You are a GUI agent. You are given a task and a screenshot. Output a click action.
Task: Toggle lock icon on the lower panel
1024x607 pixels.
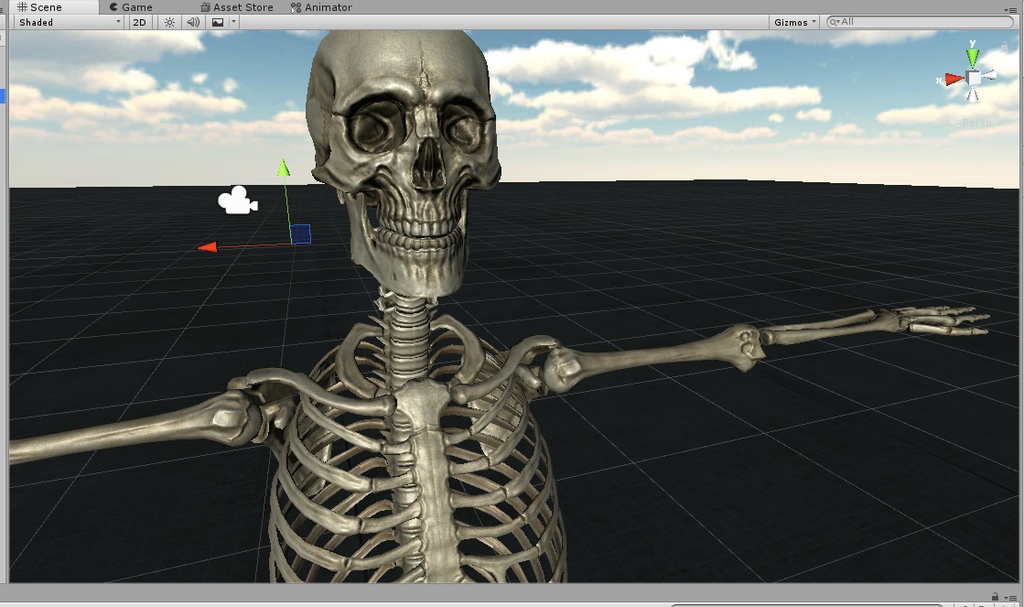coord(995,597)
